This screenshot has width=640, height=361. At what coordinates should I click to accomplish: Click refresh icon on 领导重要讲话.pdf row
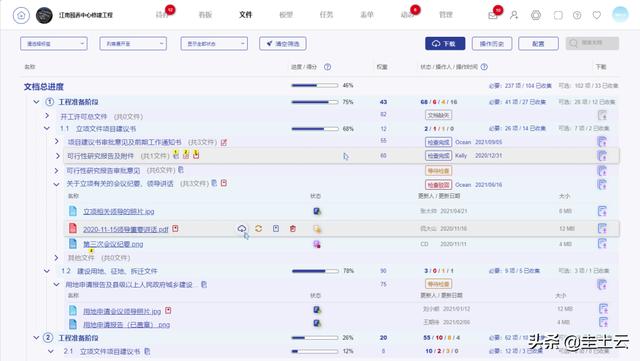[258, 228]
